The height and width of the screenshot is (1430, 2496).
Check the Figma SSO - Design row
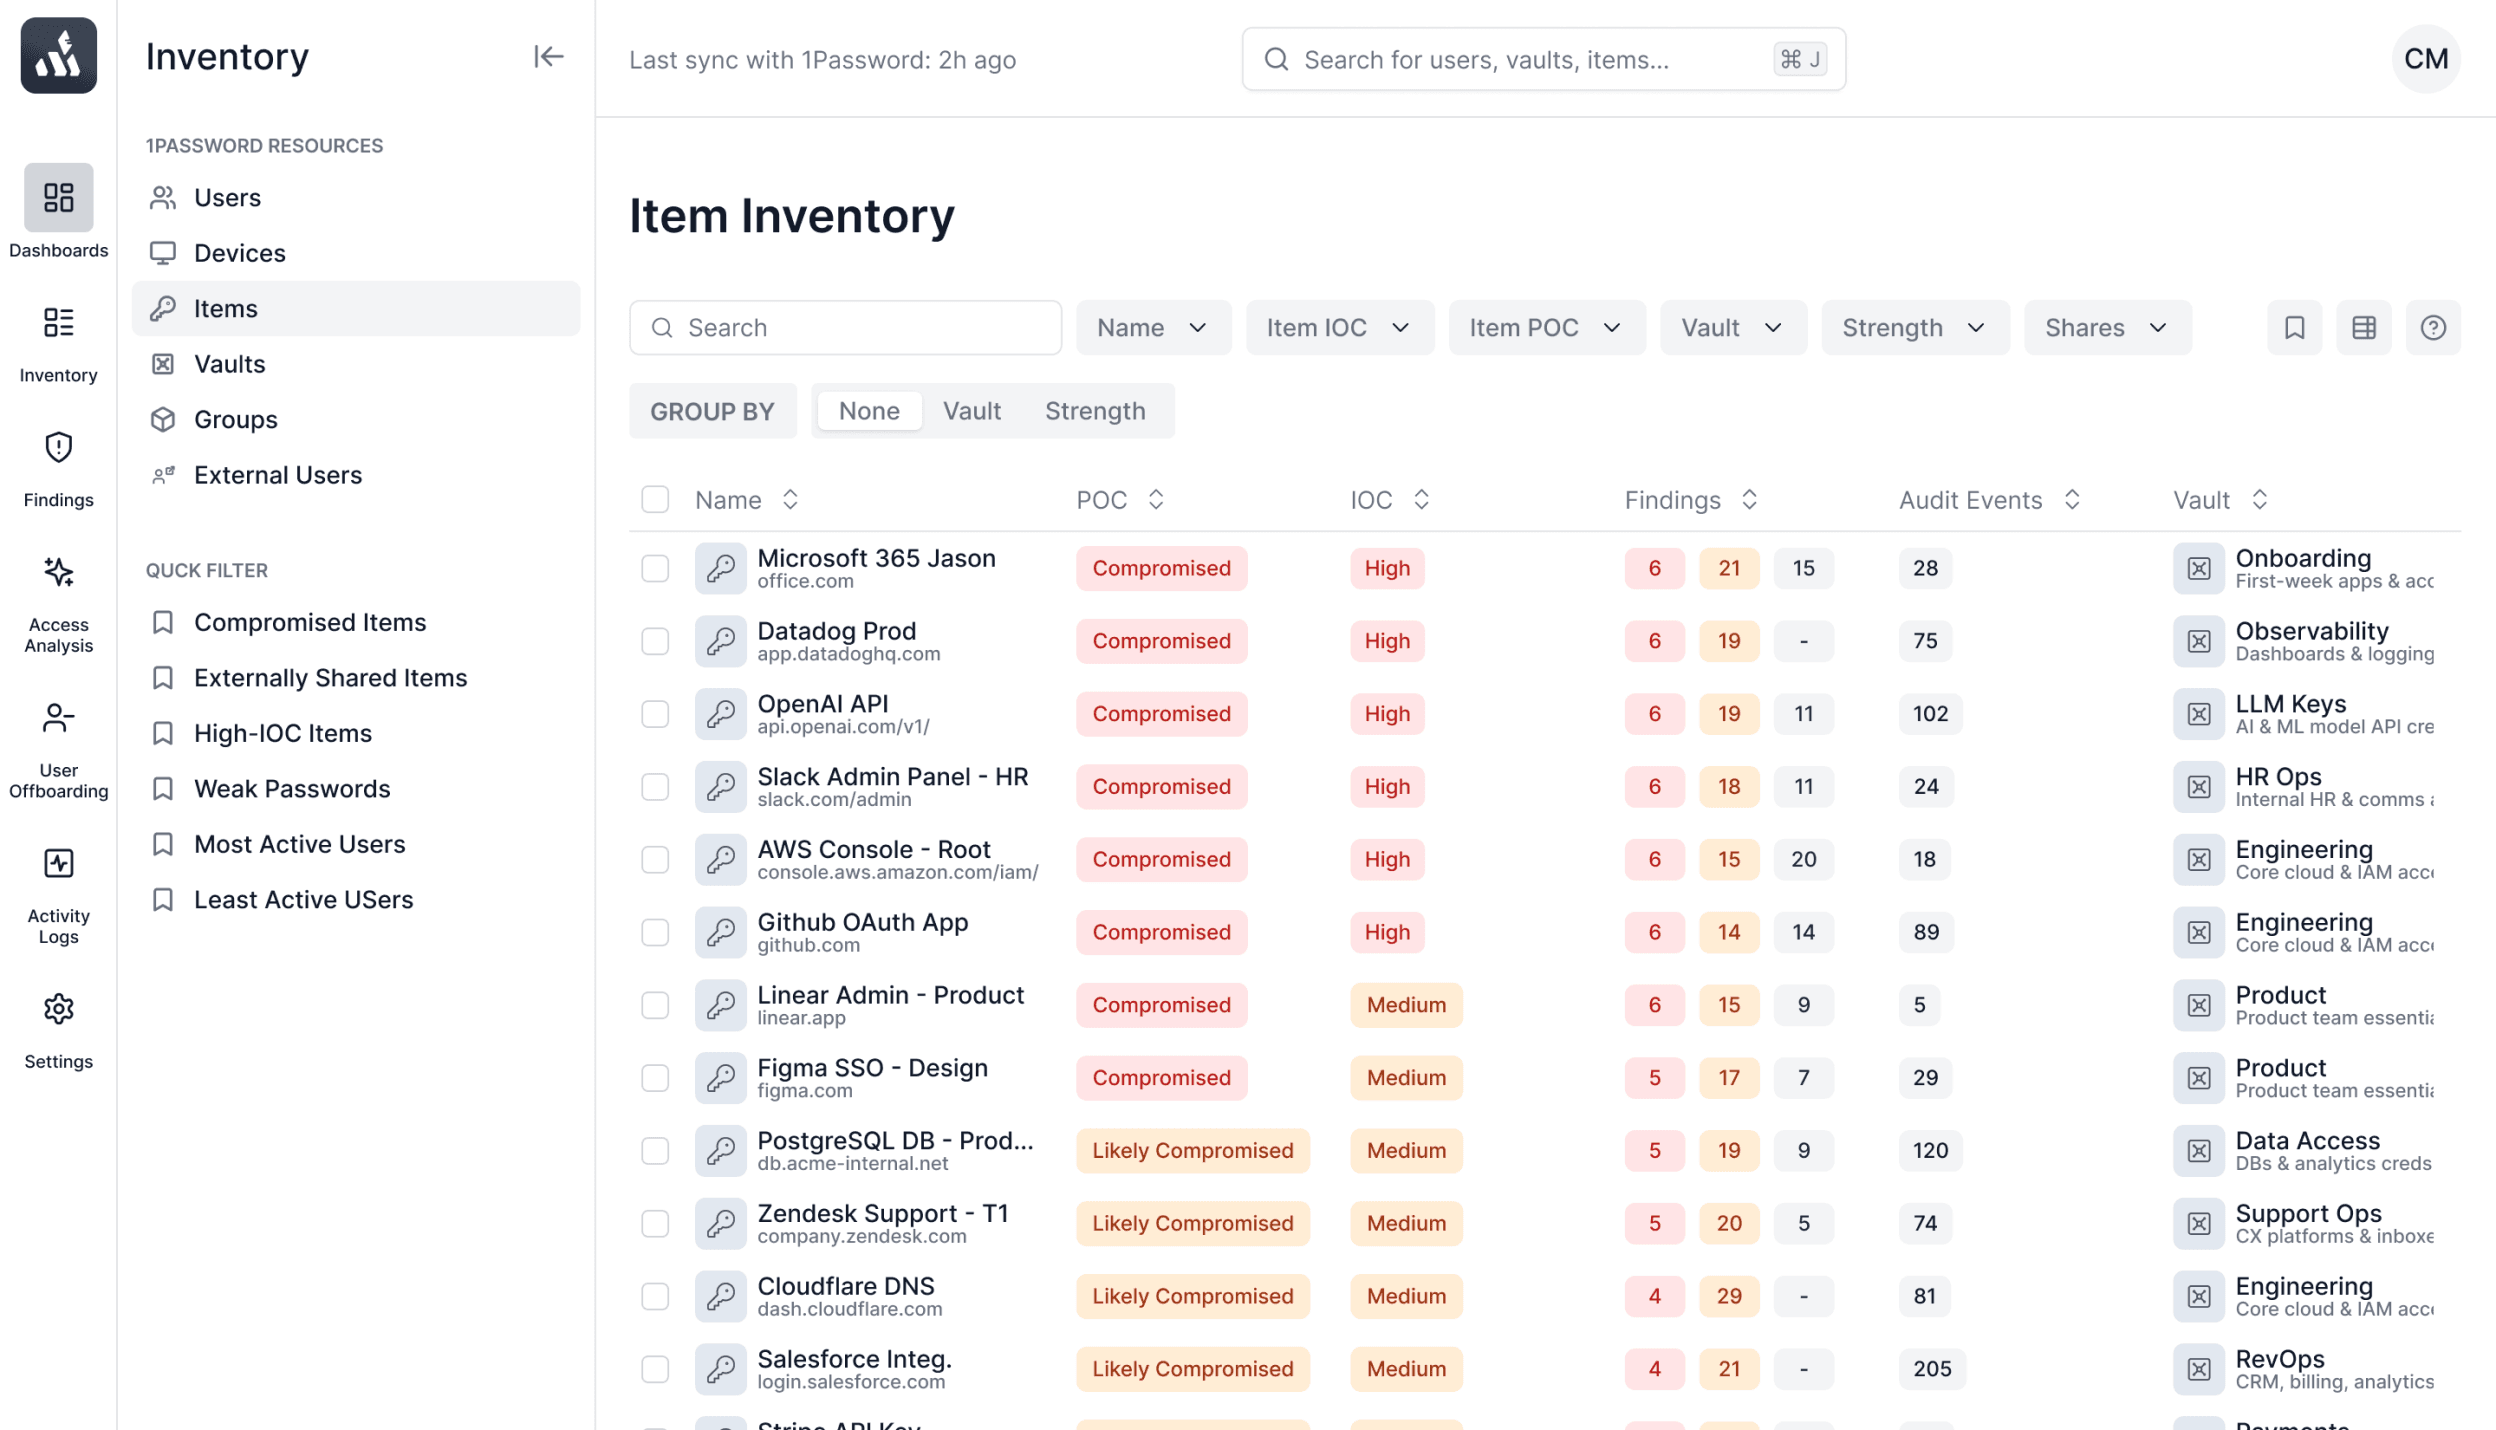click(x=655, y=1078)
